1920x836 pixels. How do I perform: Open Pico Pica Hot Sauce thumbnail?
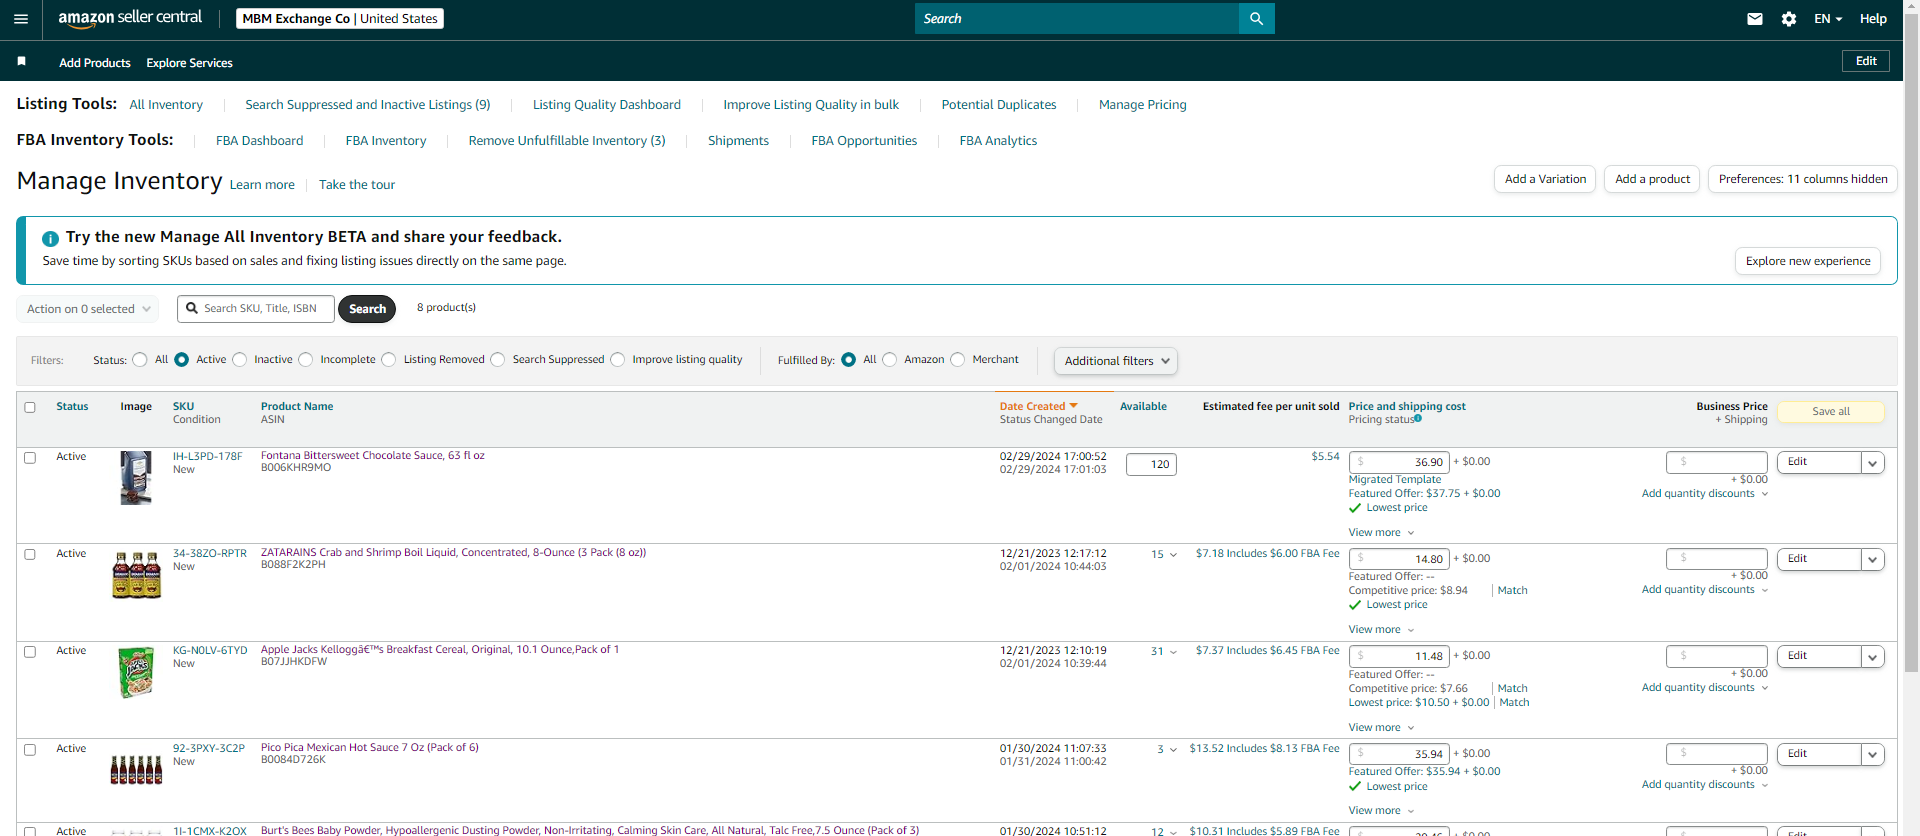[136, 769]
